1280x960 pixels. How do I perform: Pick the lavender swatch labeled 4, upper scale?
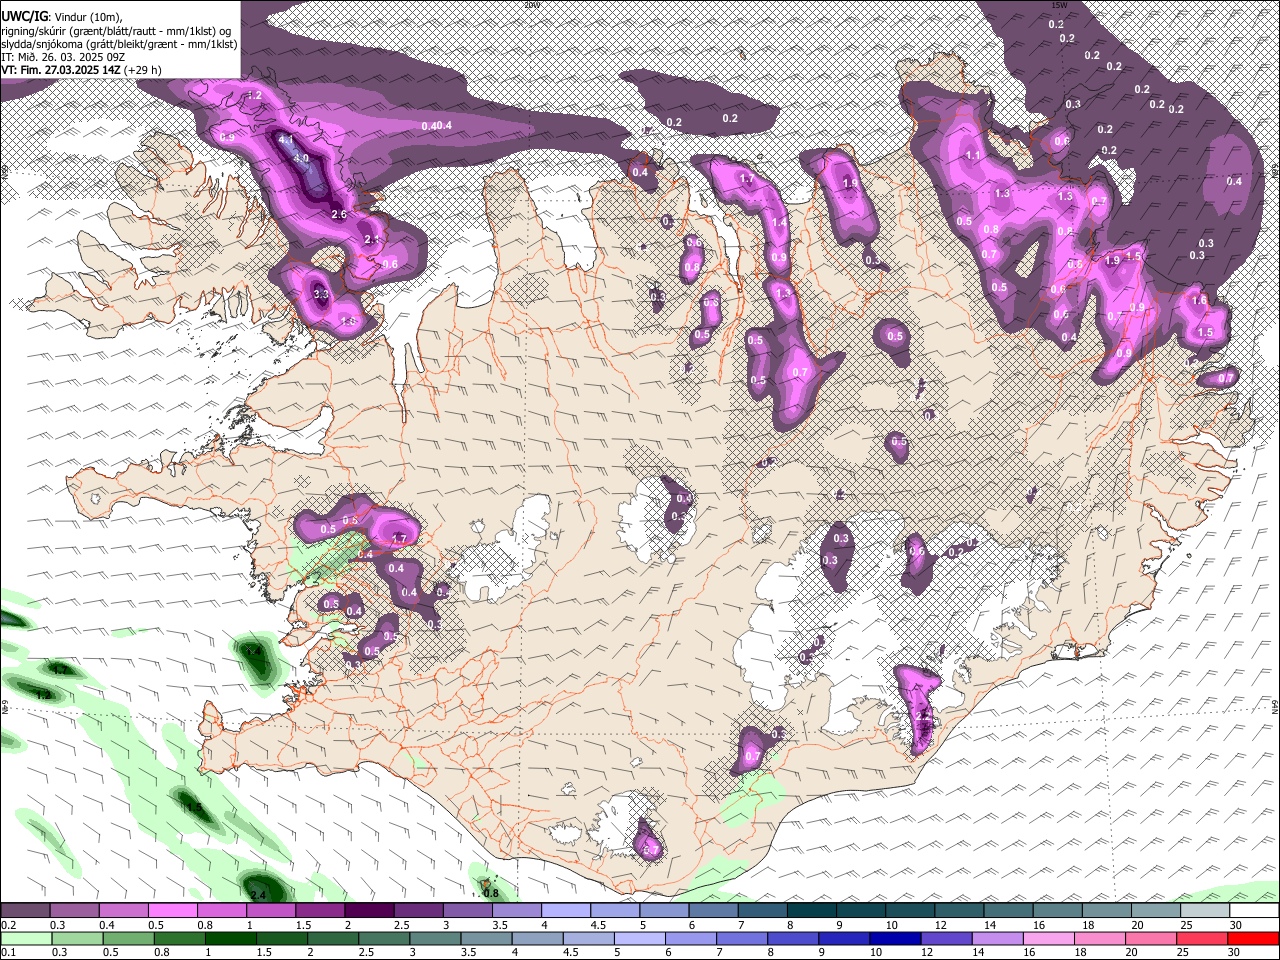[x=565, y=911]
